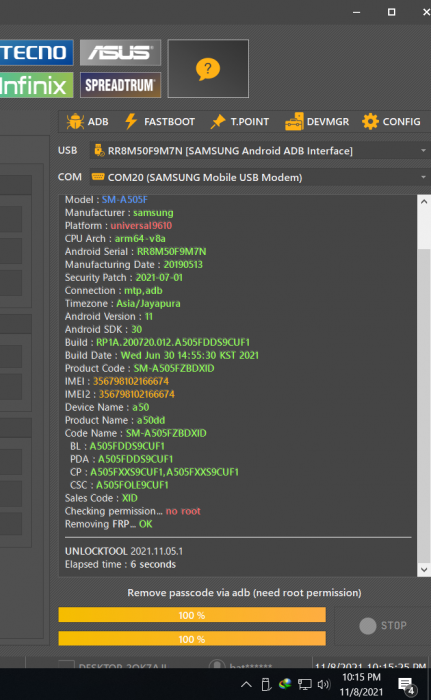The height and width of the screenshot is (700, 431).
Task: Select the no root permission result
Action: click(x=183, y=511)
